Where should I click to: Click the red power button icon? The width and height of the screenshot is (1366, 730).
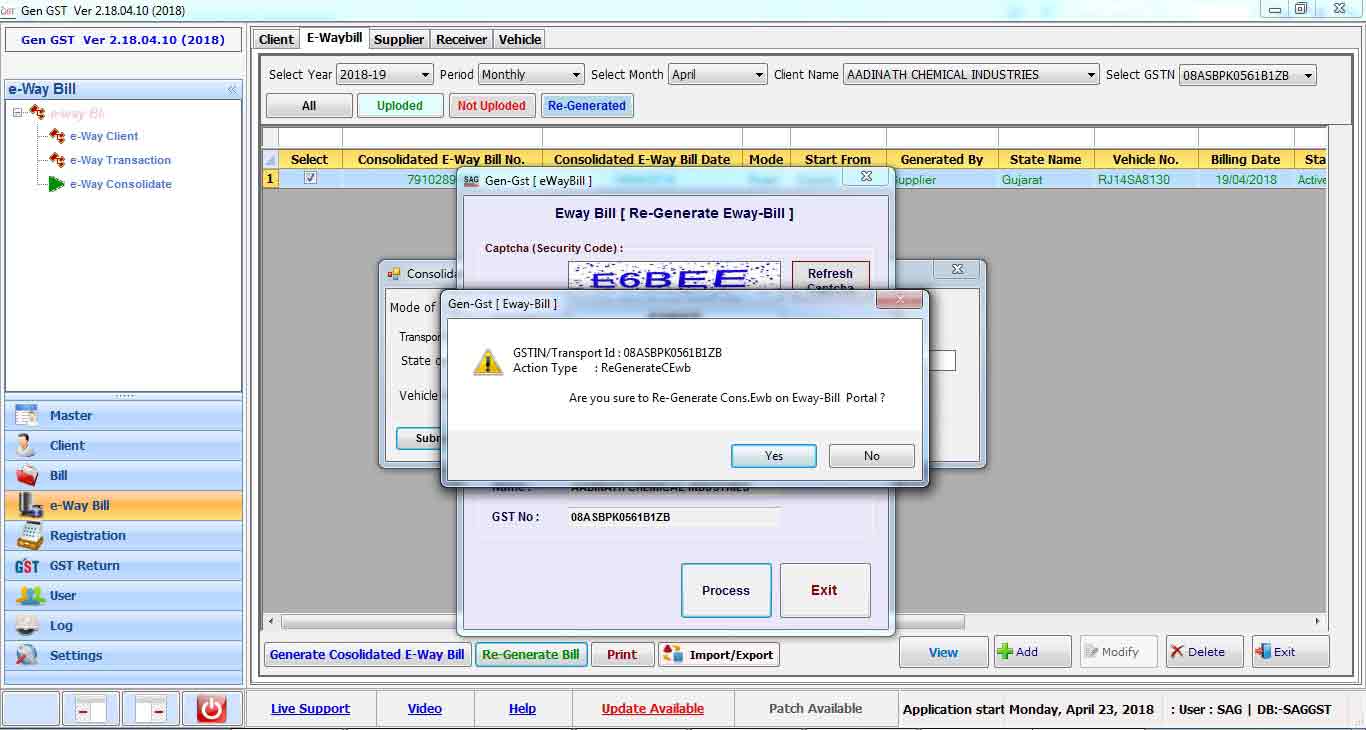[211, 709]
